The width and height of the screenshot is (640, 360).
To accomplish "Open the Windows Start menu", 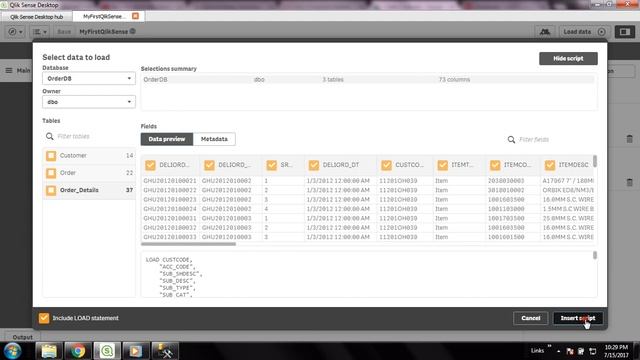I will click(x=12, y=351).
